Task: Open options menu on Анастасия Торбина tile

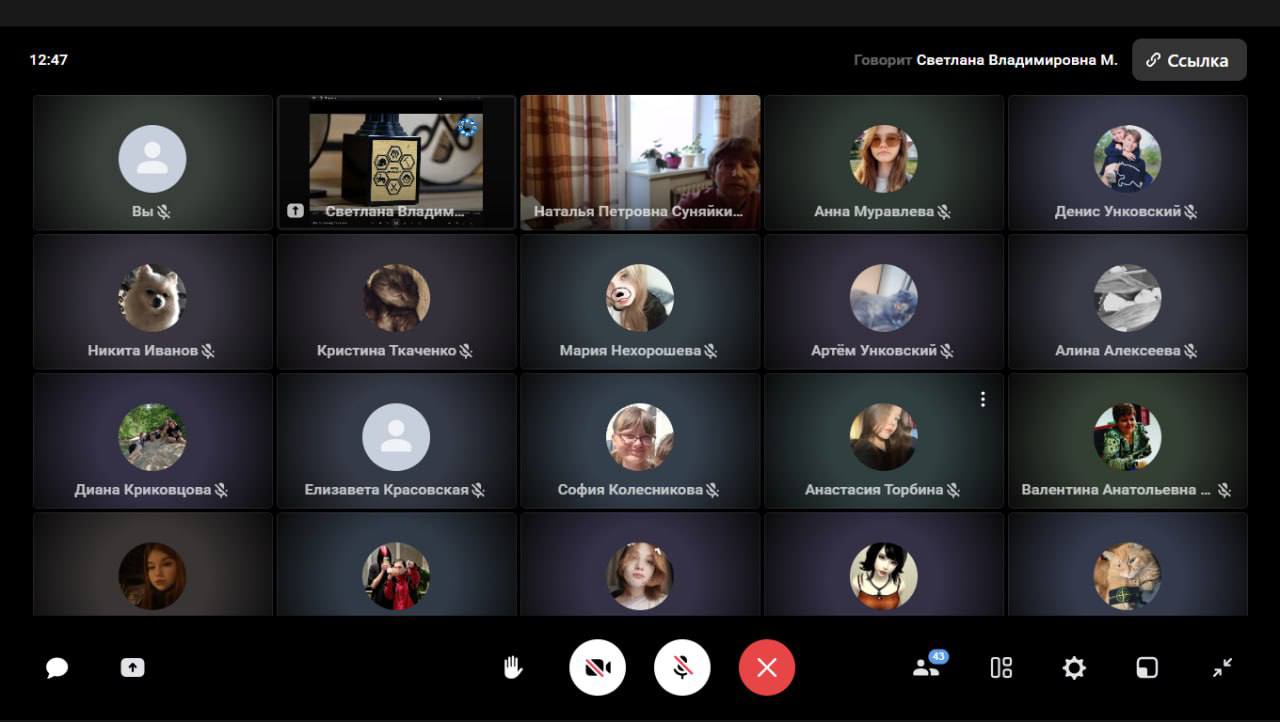Action: 983,399
